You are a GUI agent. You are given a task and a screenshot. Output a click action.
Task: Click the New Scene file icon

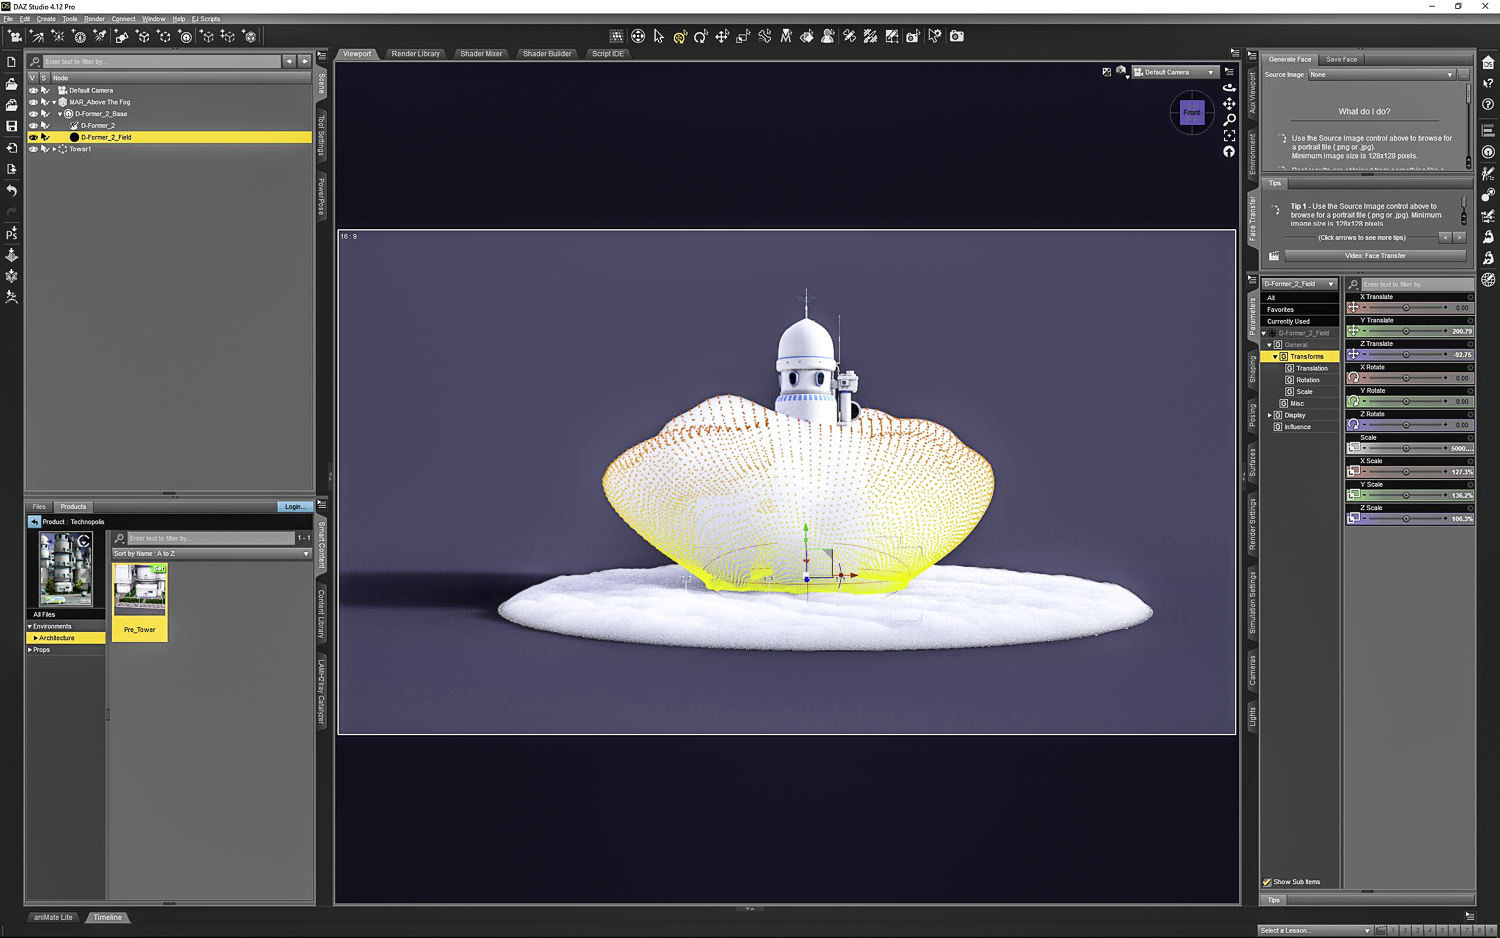(x=12, y=62)
